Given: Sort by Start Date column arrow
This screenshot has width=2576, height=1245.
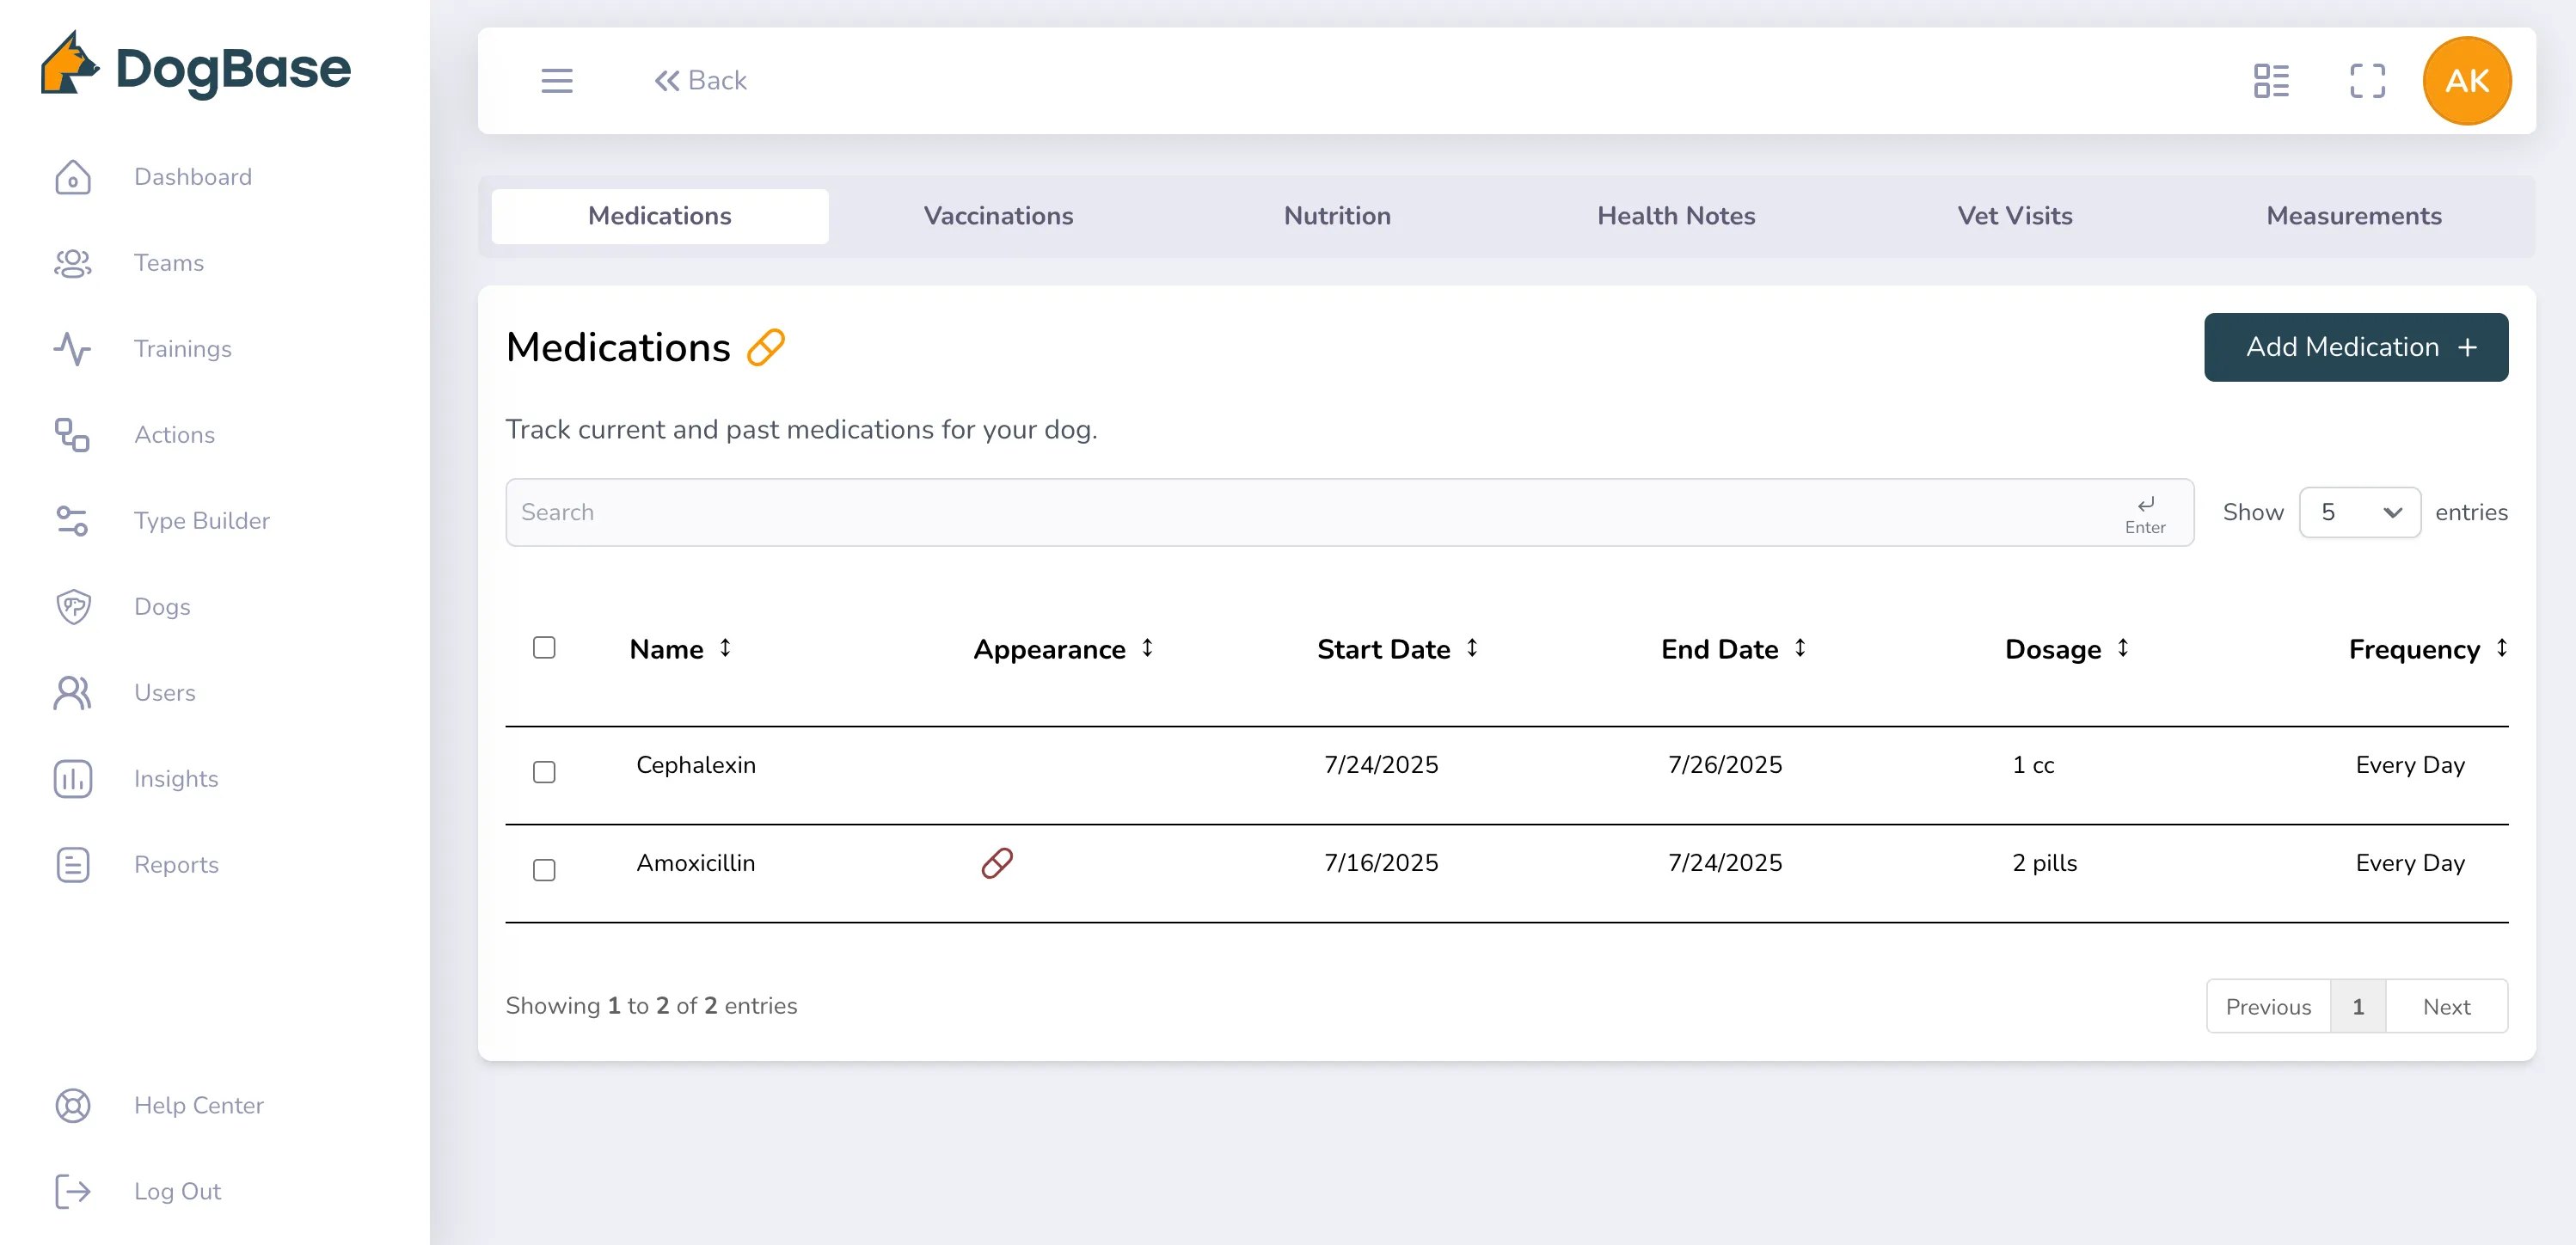Looking at the screenshot, I should click(x=1472, y=649).
